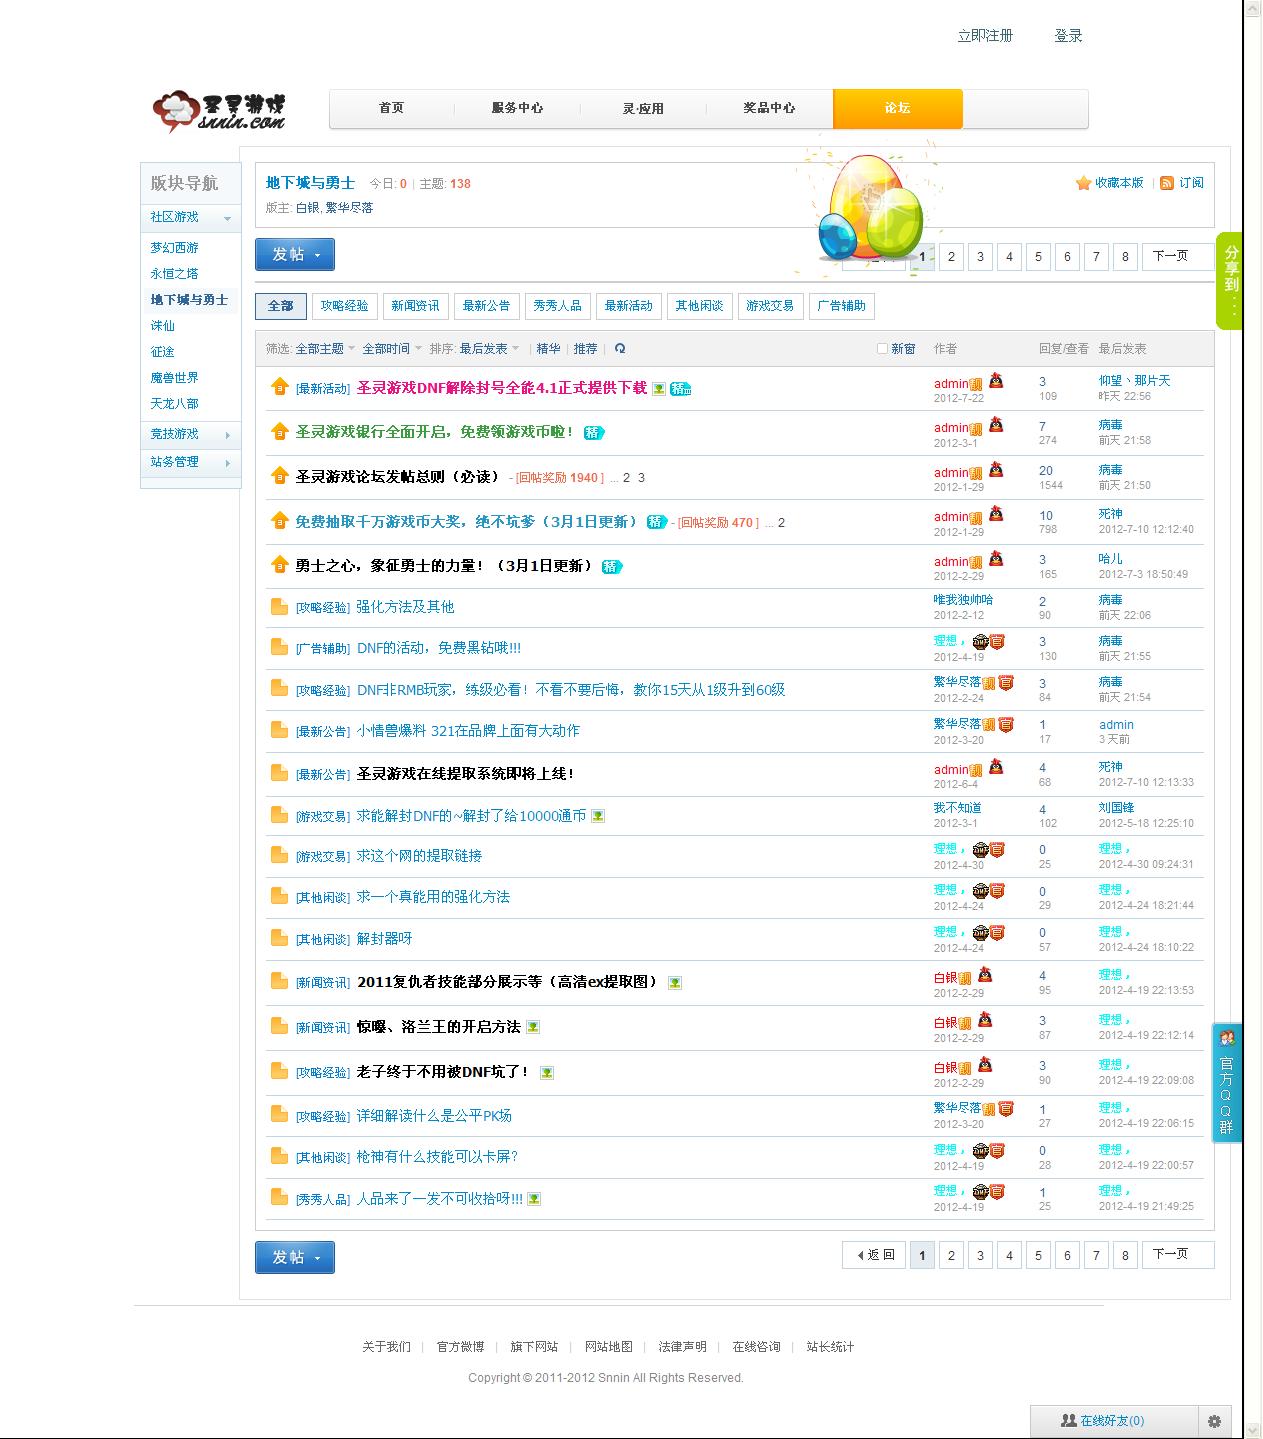The image size is (1263, 1439).
Task: Go to page 8 in top pagination
Action: click(x=1125, y=257)
